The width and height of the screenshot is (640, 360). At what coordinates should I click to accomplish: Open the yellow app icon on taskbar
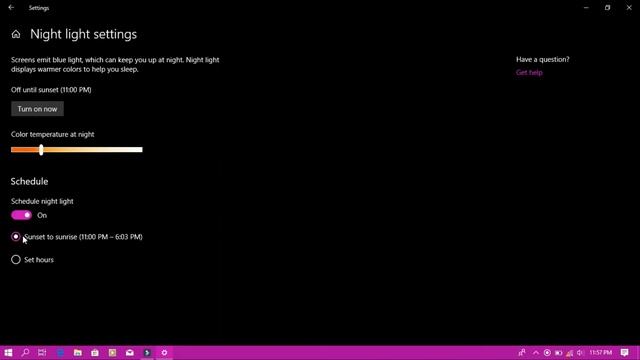click(112, 353)
